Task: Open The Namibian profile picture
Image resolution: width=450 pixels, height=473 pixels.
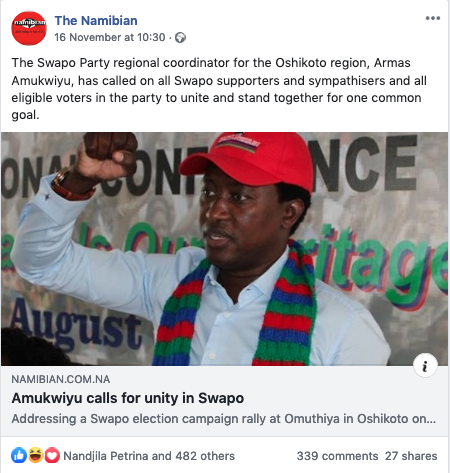Action: [x=29, y=28]
